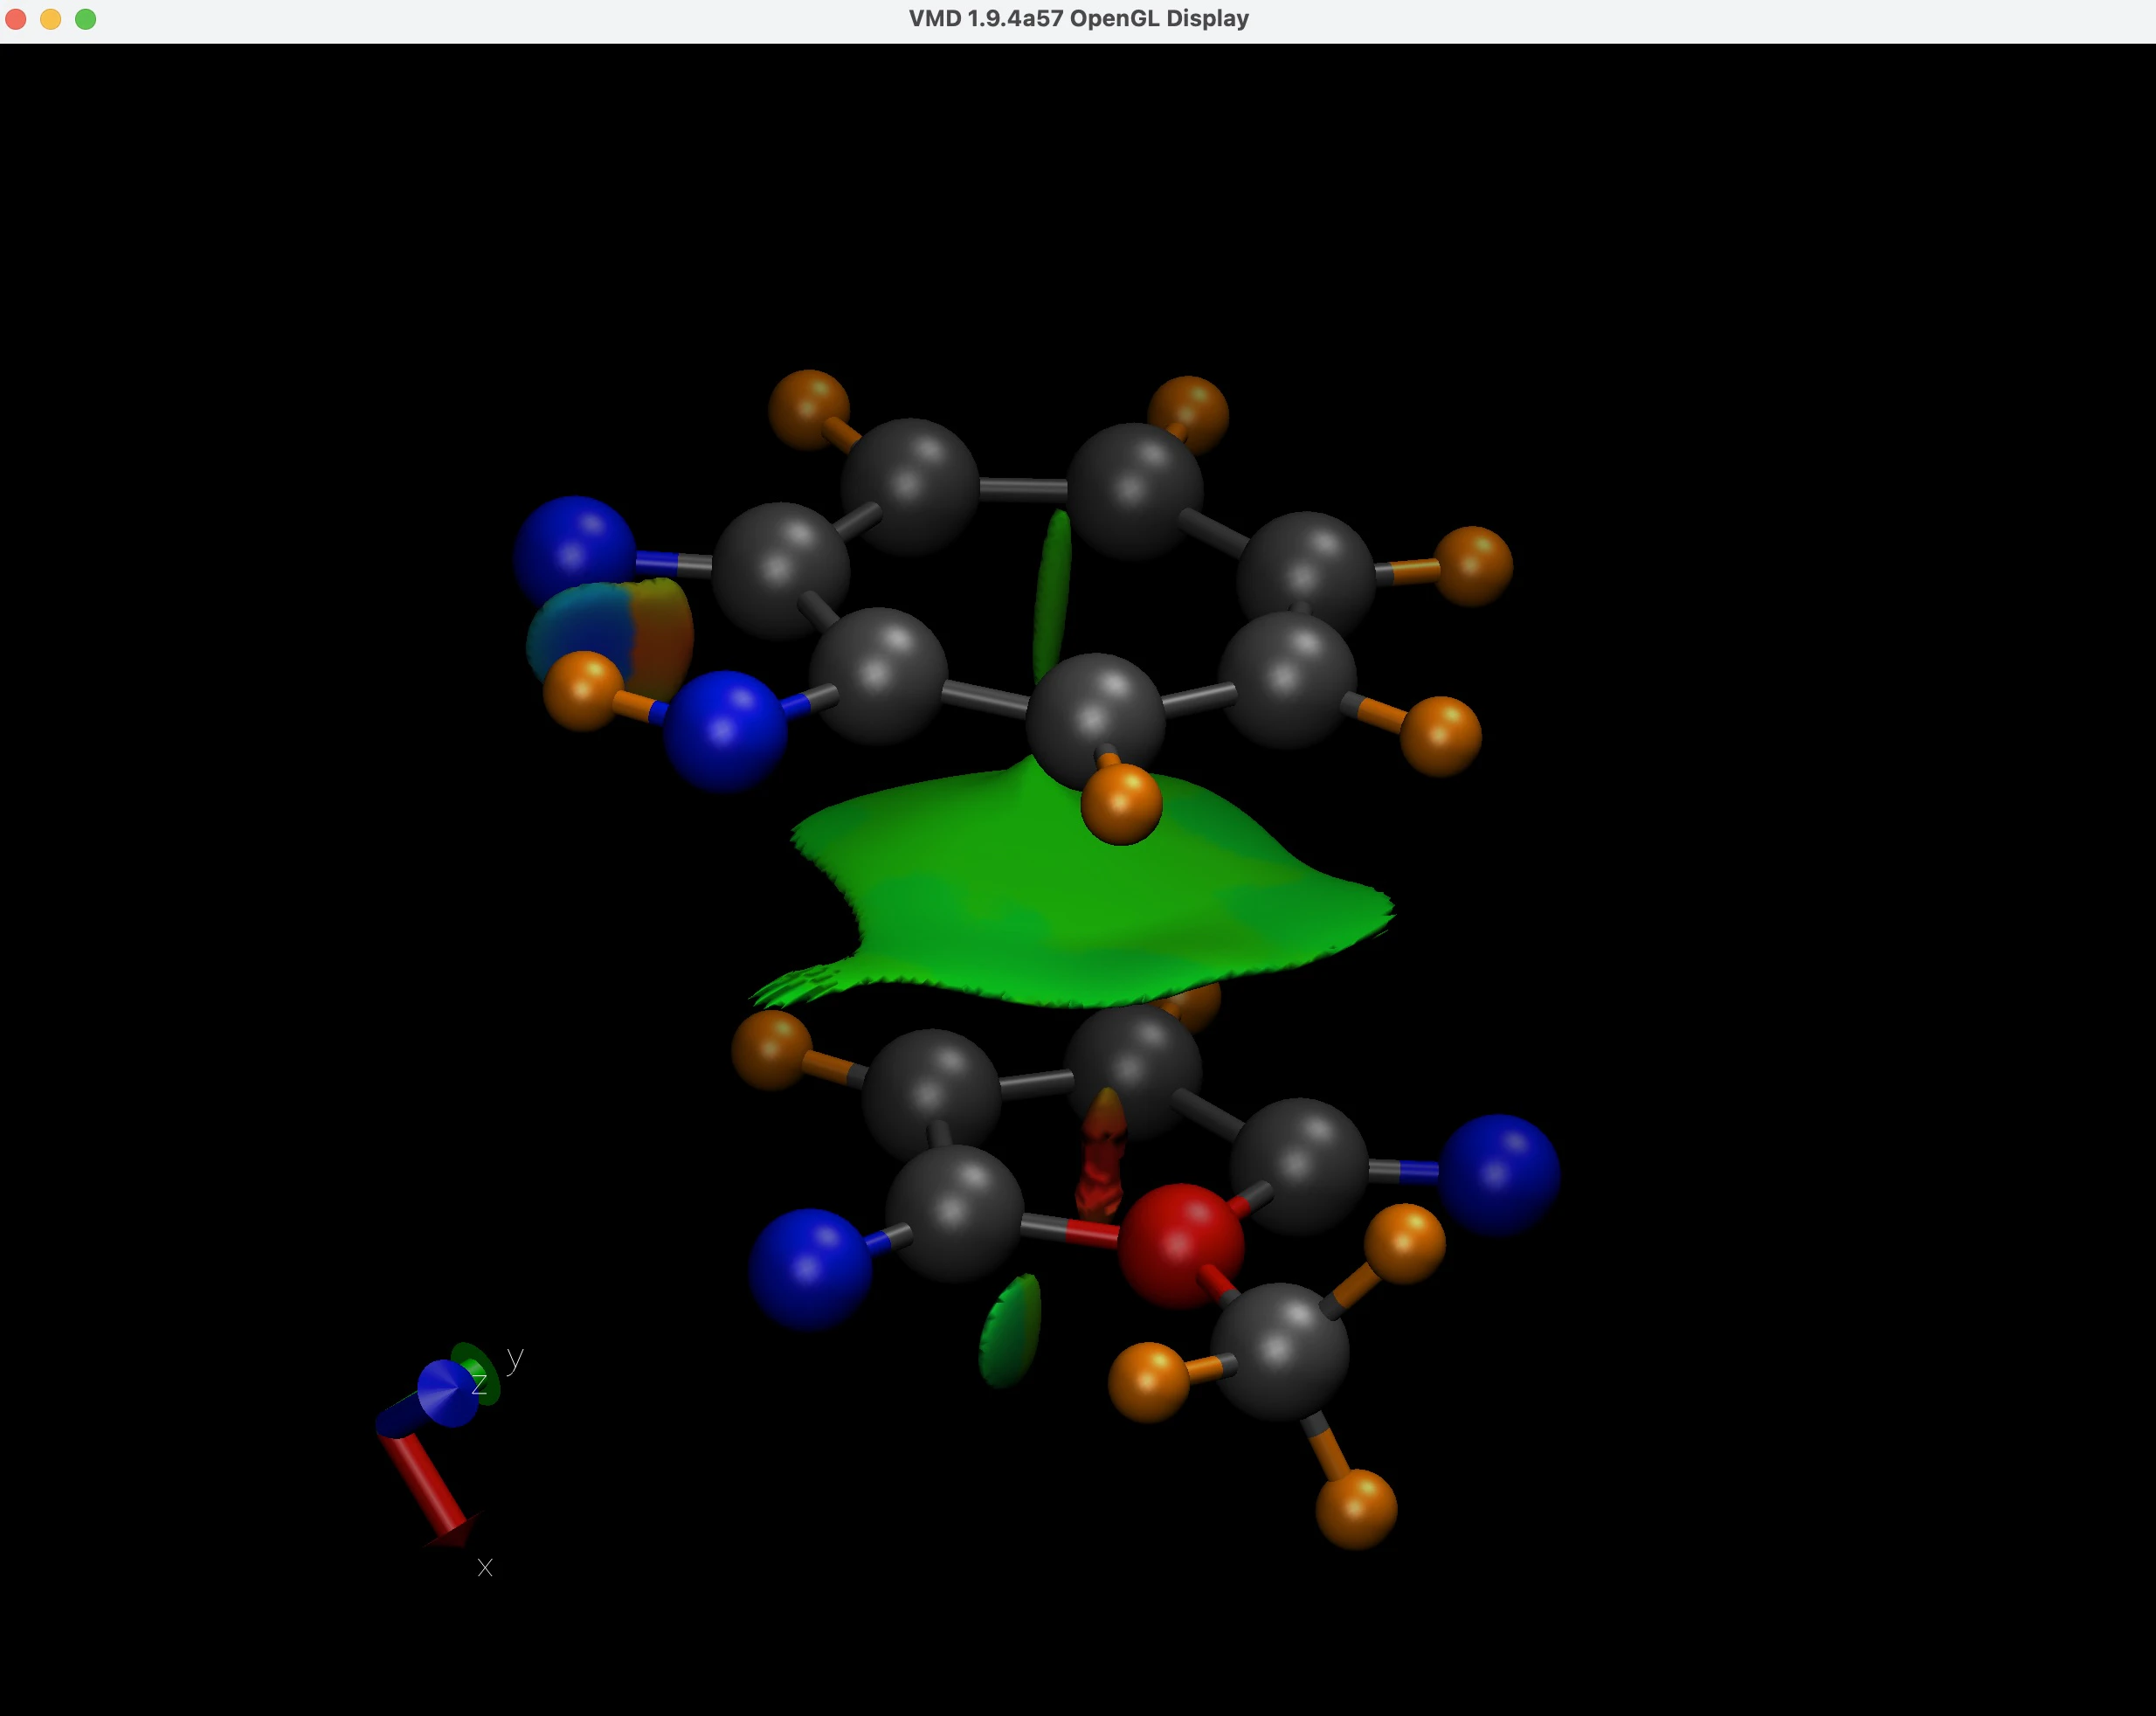Screen dimensions: 2156x1716
Task: Click the rightmost blue nitrogen atom
Action: (x=1498, y=1173)
